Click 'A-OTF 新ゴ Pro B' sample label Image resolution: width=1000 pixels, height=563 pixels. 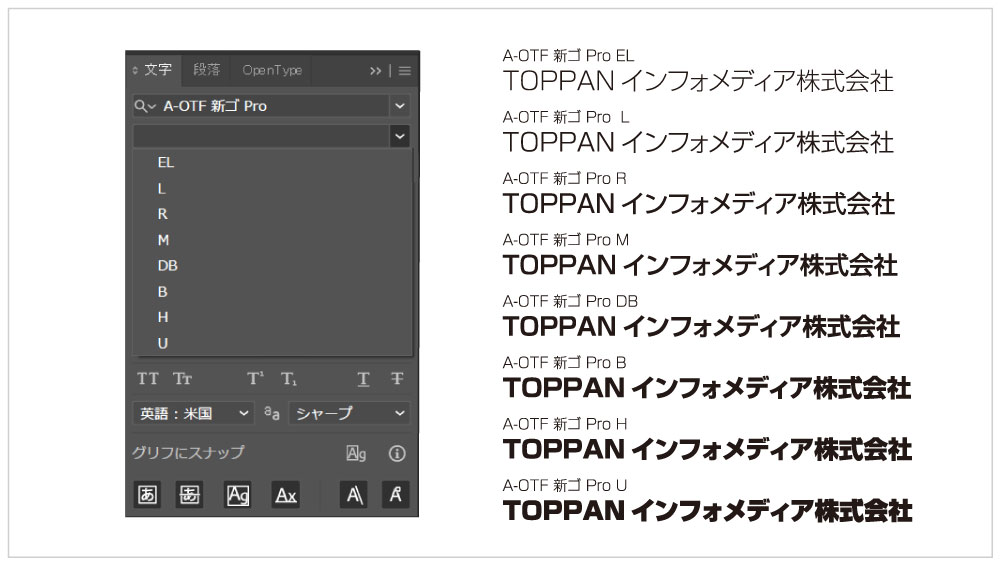pyautogui.click(x=564, y=363)
